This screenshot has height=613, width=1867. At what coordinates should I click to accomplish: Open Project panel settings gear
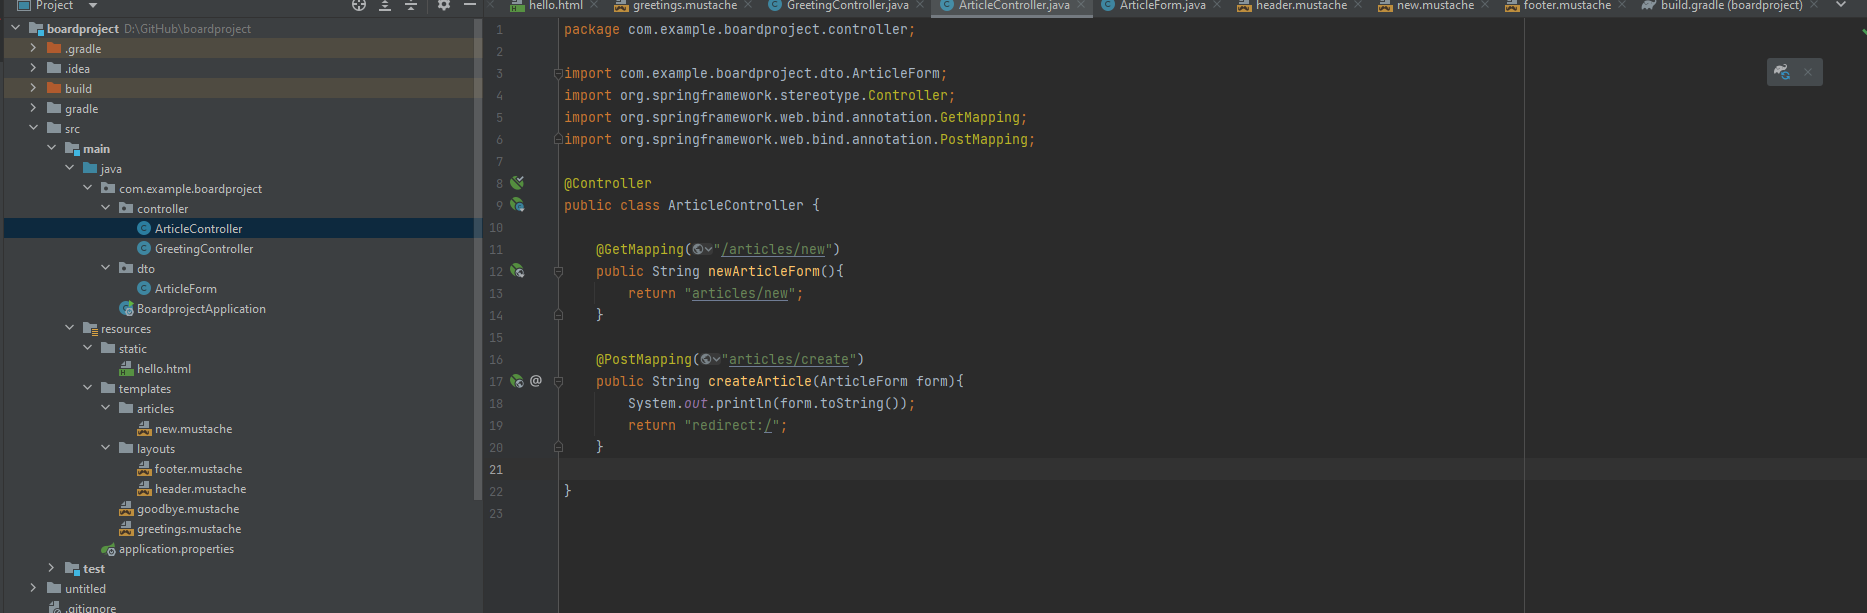coord(444,5)
